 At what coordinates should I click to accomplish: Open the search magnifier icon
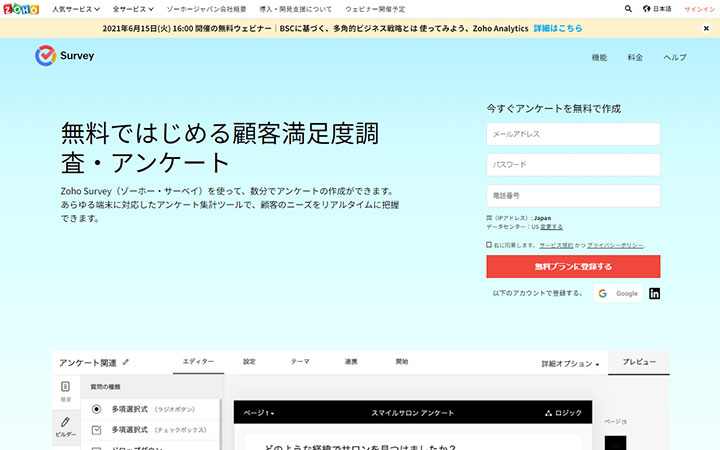[628, 9]
